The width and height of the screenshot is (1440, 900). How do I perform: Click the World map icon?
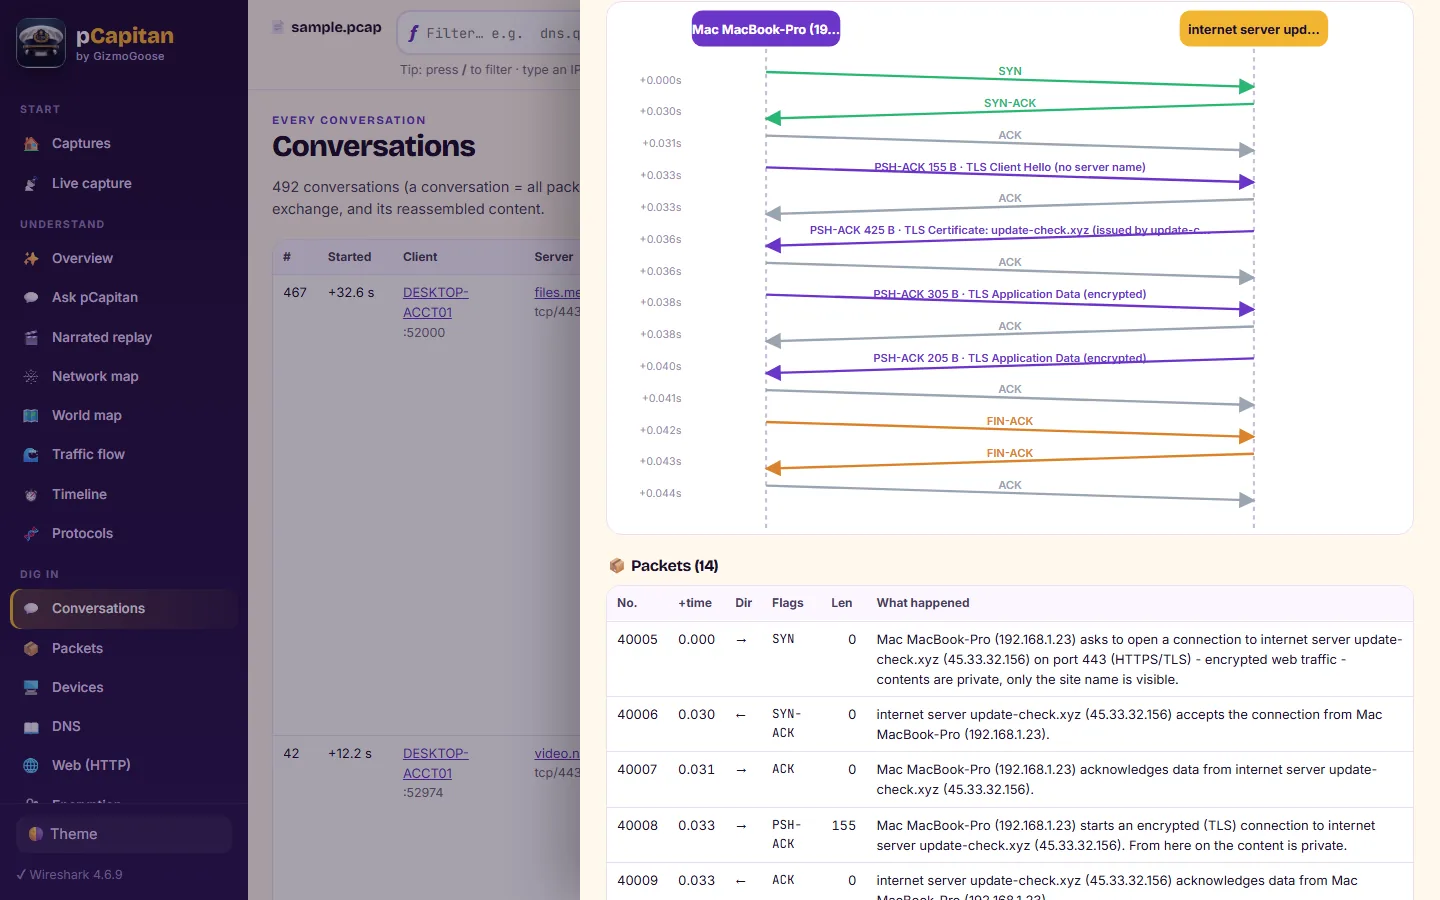click(x=31, y=416)
